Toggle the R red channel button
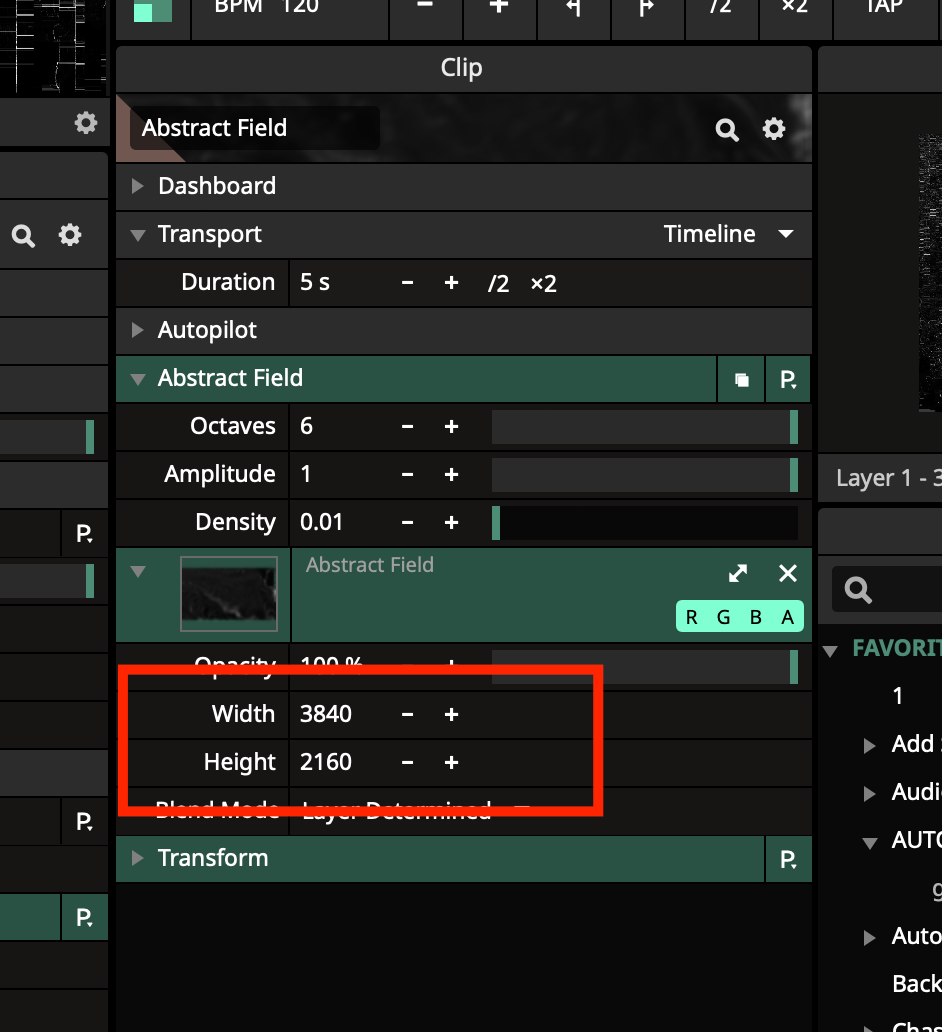 (x=692, y=617)
